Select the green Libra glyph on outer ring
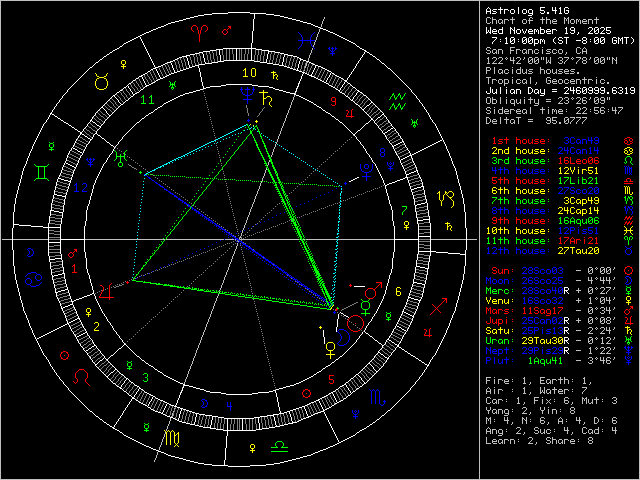Viewport: 640px width, 480px height. 280,446
